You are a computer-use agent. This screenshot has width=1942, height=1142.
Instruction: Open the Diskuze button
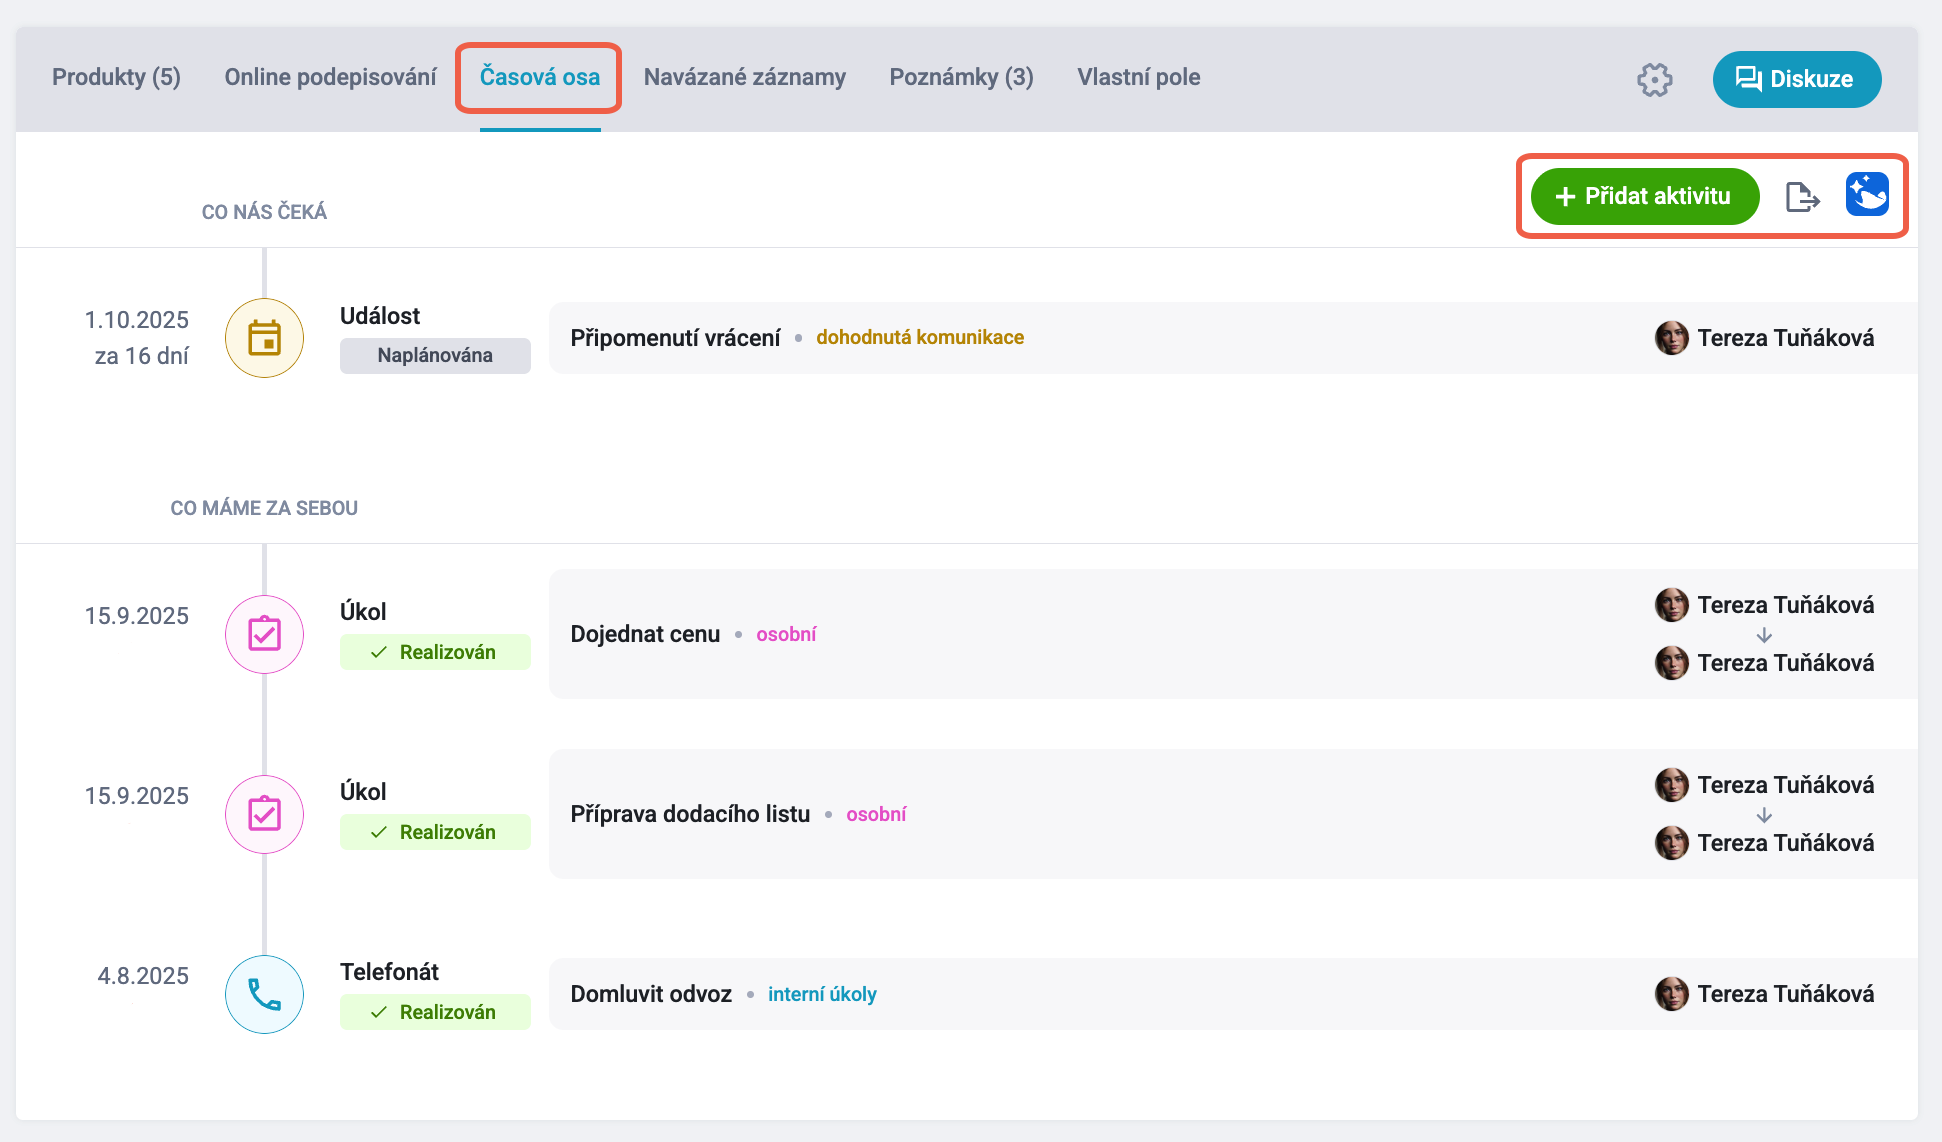point(1796,79)
